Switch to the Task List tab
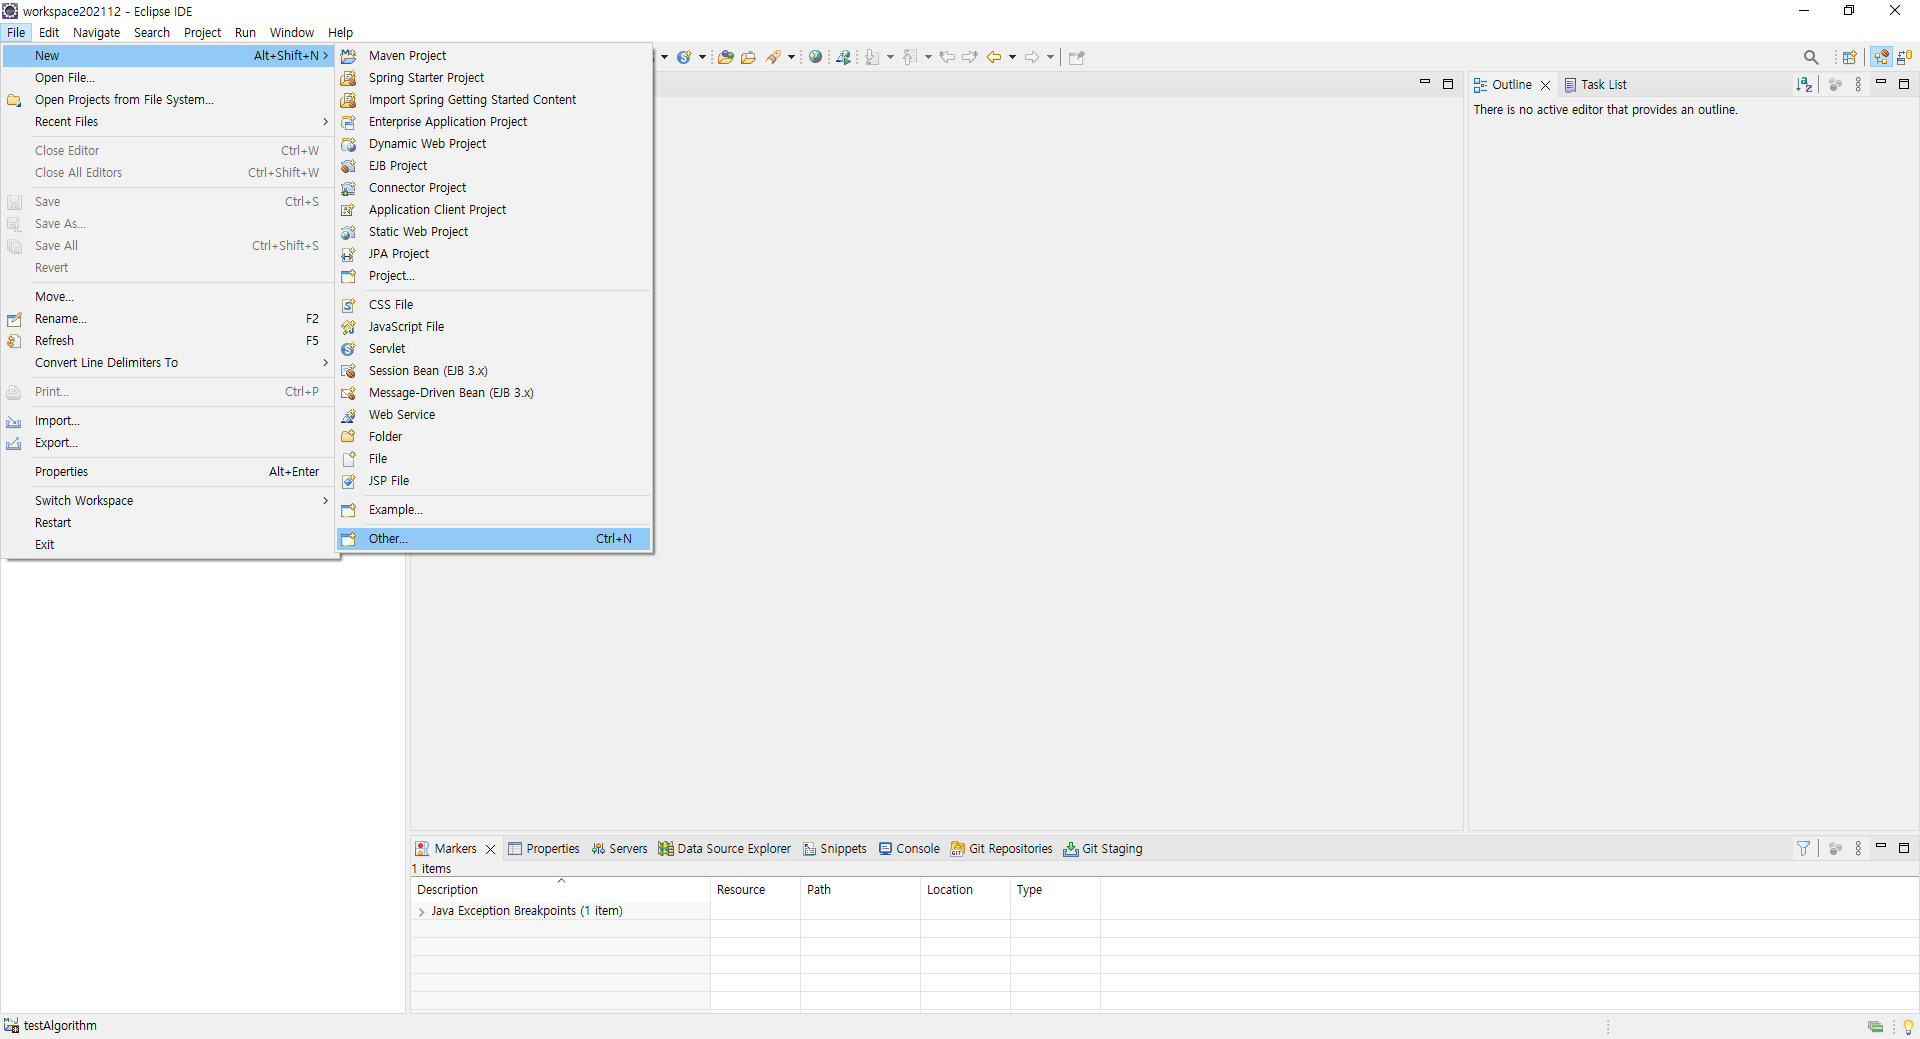Screen dimensions: 1920x1039 pyautogui.click(x=1596, y=85)
